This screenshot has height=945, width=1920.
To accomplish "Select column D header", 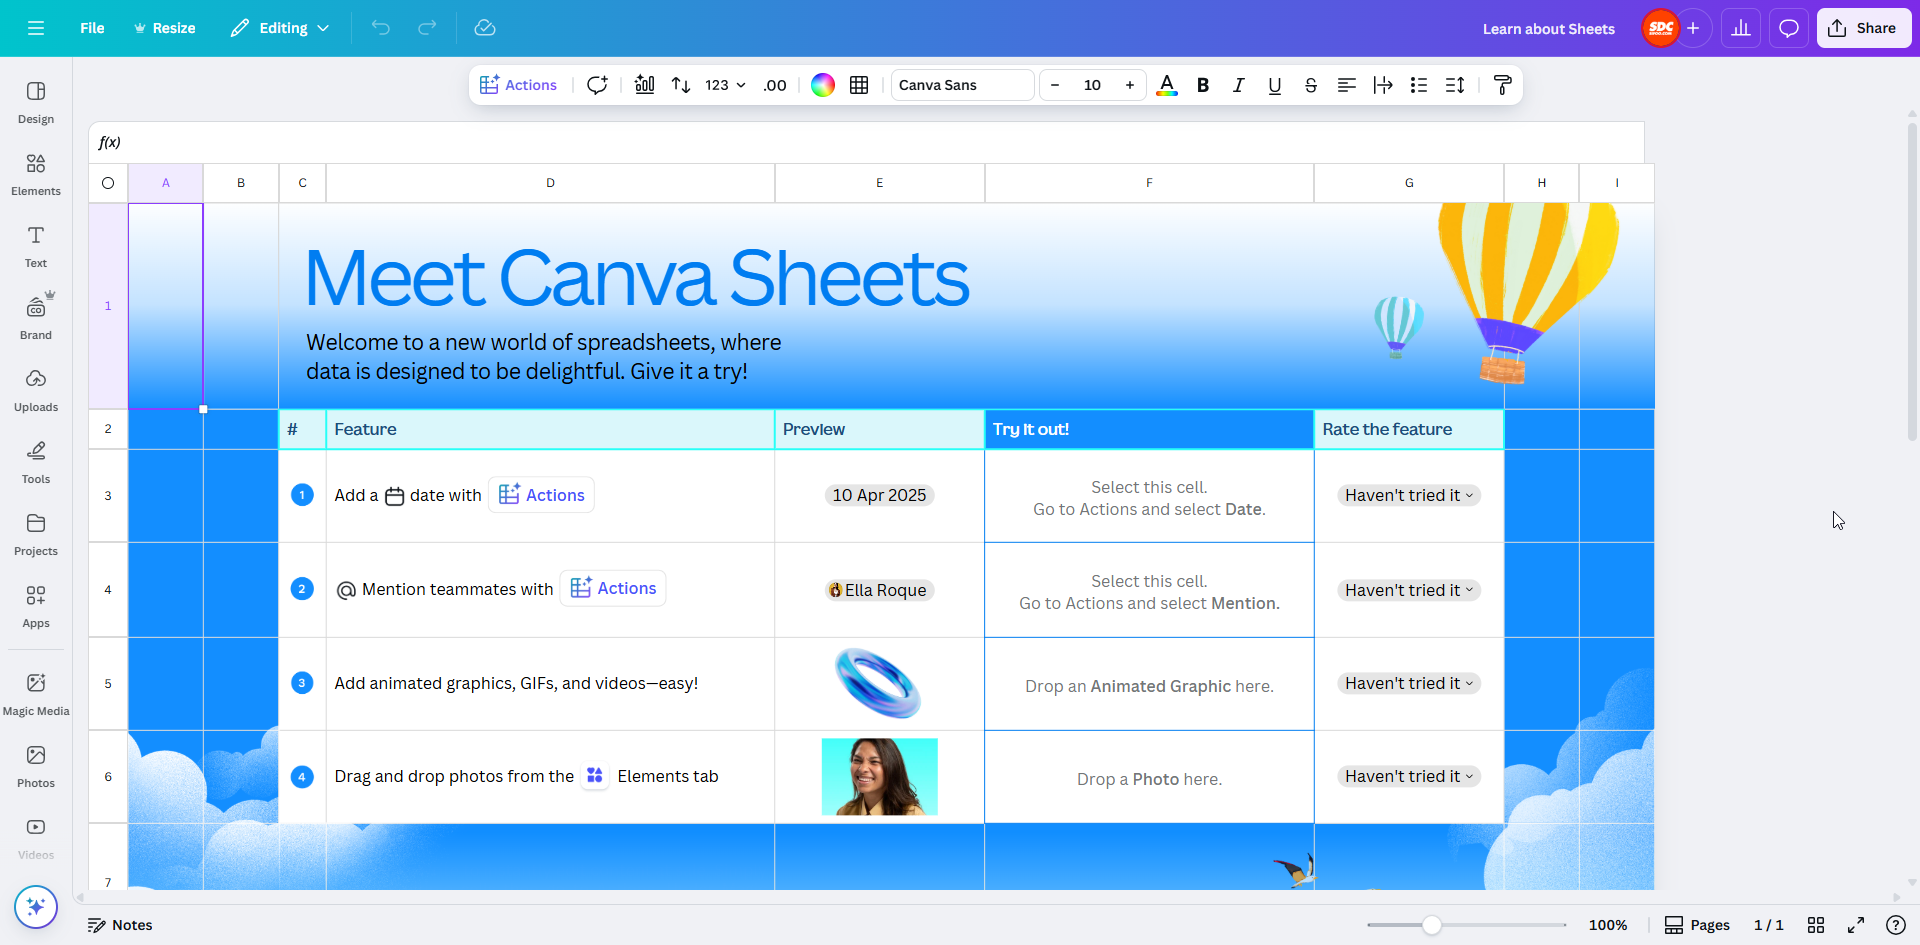I will (x=550, y=183).
